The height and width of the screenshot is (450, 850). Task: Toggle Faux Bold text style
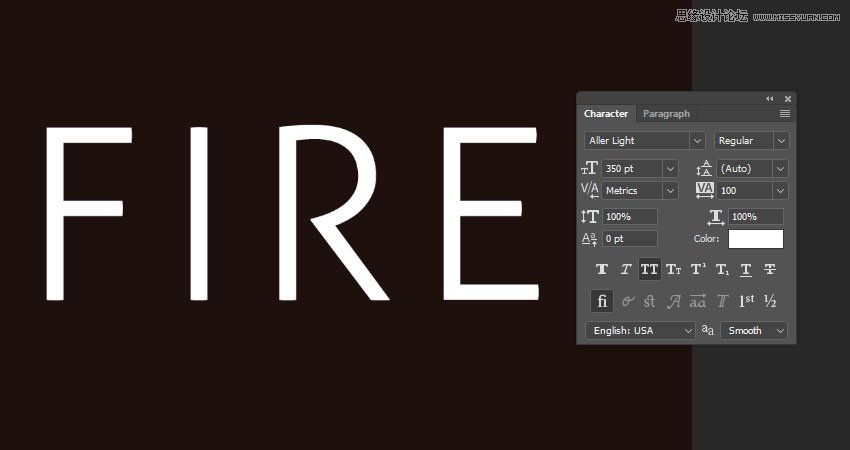(x=602, y=269)
